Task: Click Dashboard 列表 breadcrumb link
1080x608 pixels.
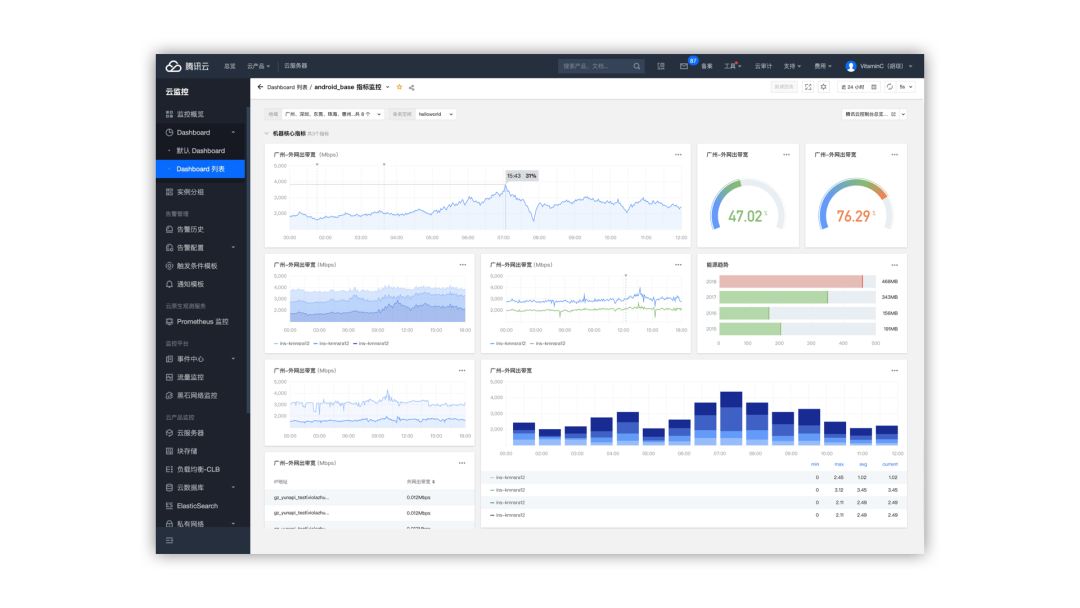Action: tap(287, 87)
